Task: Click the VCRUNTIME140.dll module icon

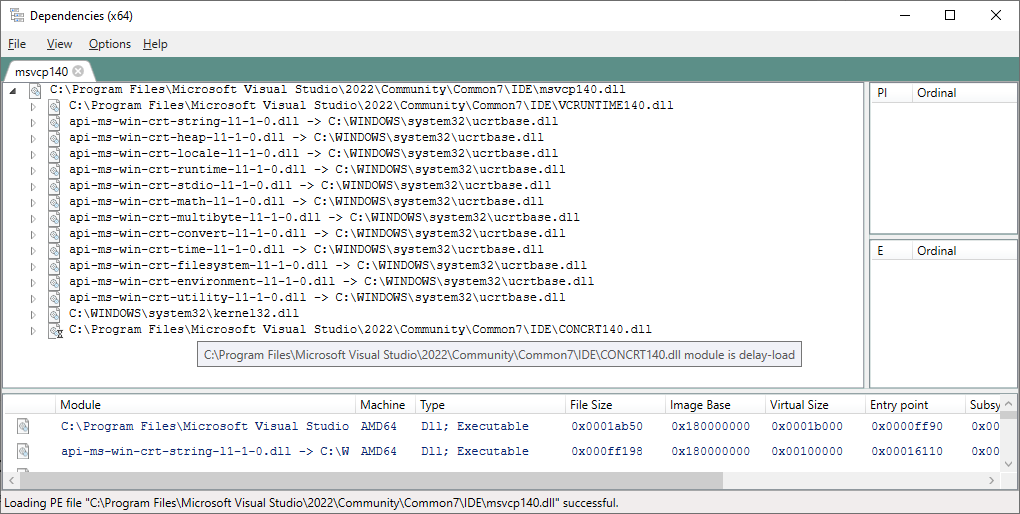Action: point(55,106)
